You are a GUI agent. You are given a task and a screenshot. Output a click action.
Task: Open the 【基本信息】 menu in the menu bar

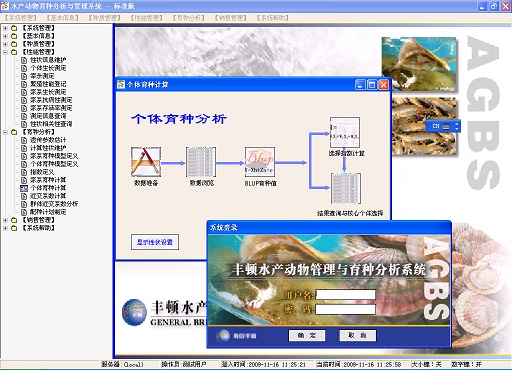pyautogui.click(x=62, y=18)
